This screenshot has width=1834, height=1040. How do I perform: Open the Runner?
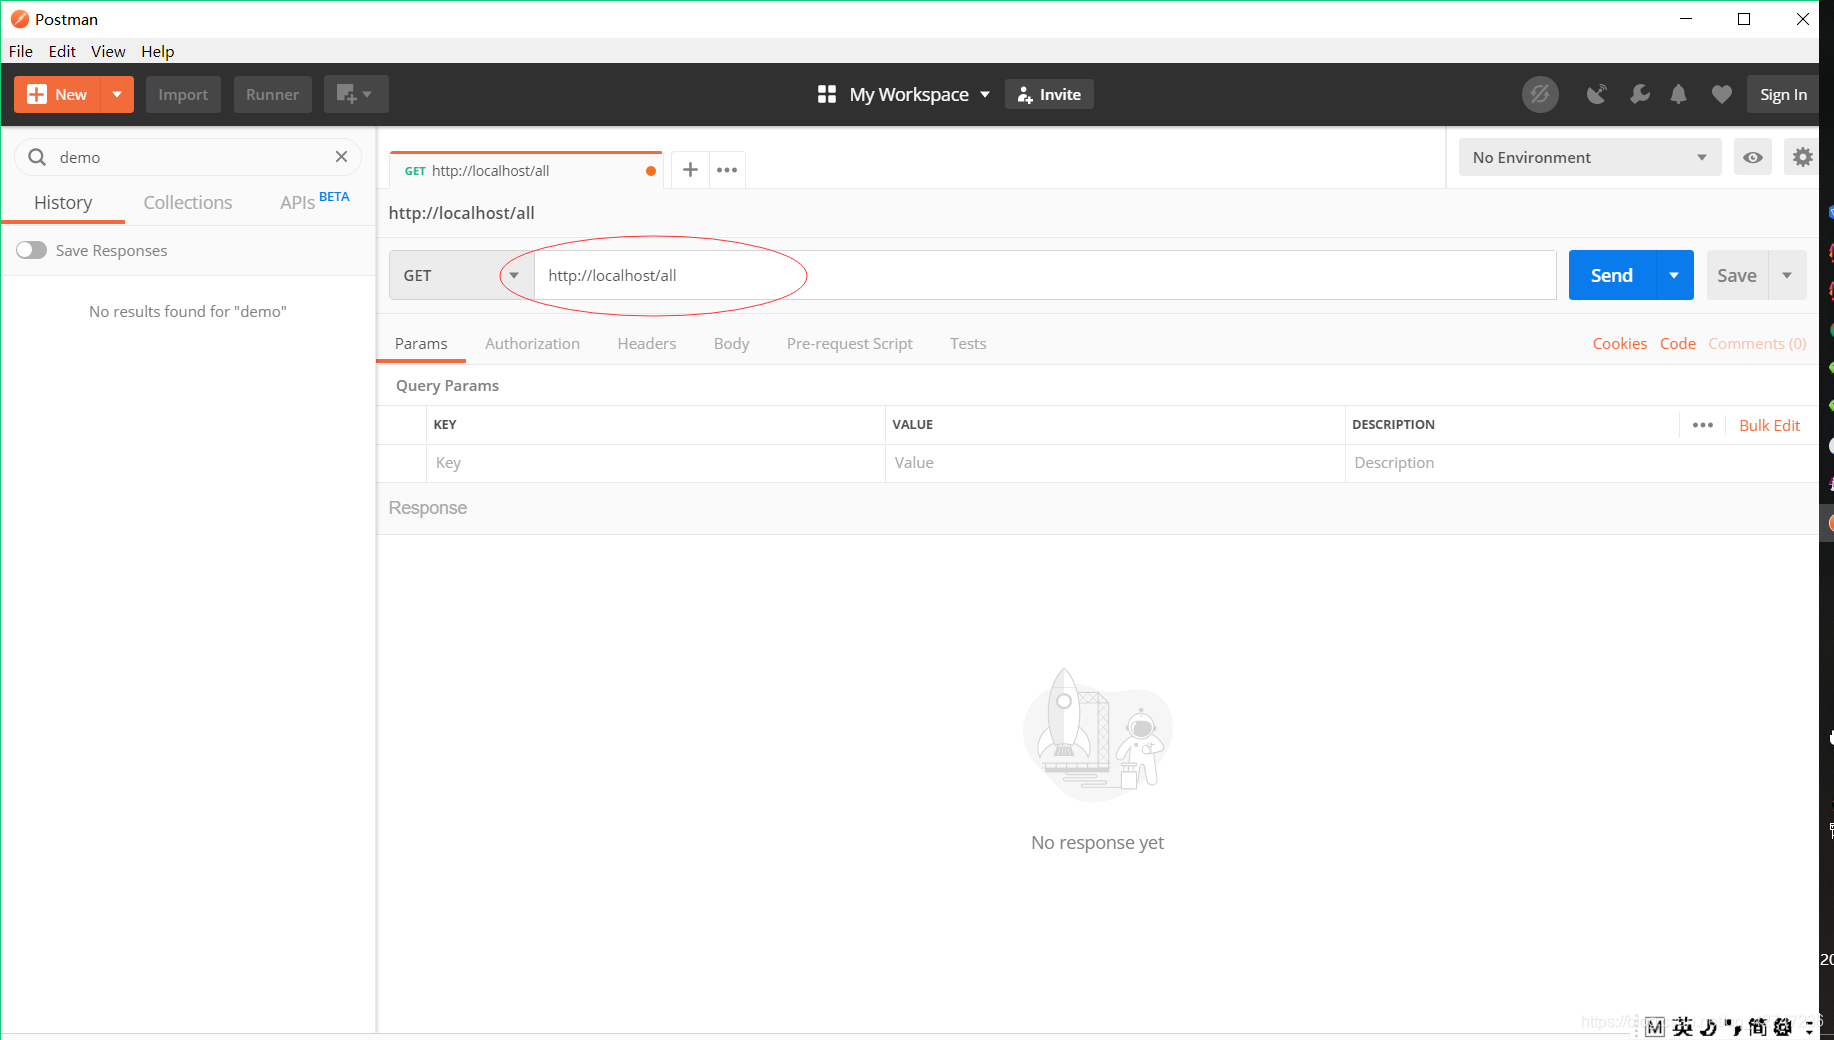272,94
